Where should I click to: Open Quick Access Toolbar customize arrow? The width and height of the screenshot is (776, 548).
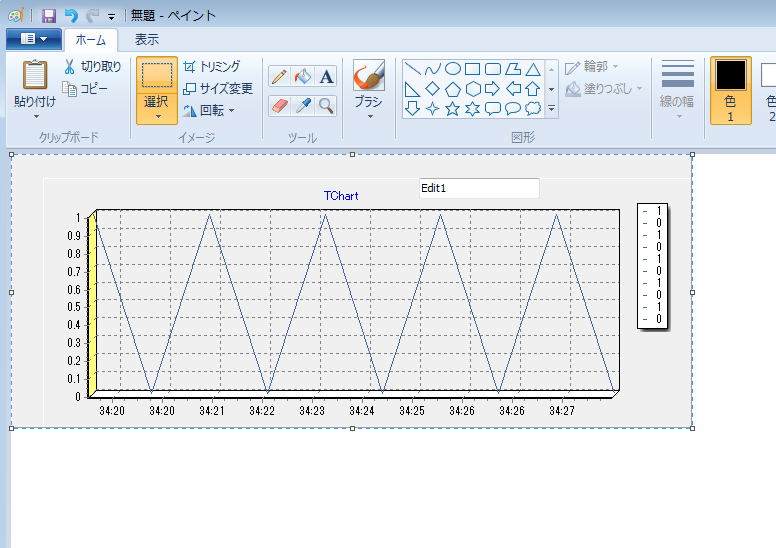(x=111, y=17)
